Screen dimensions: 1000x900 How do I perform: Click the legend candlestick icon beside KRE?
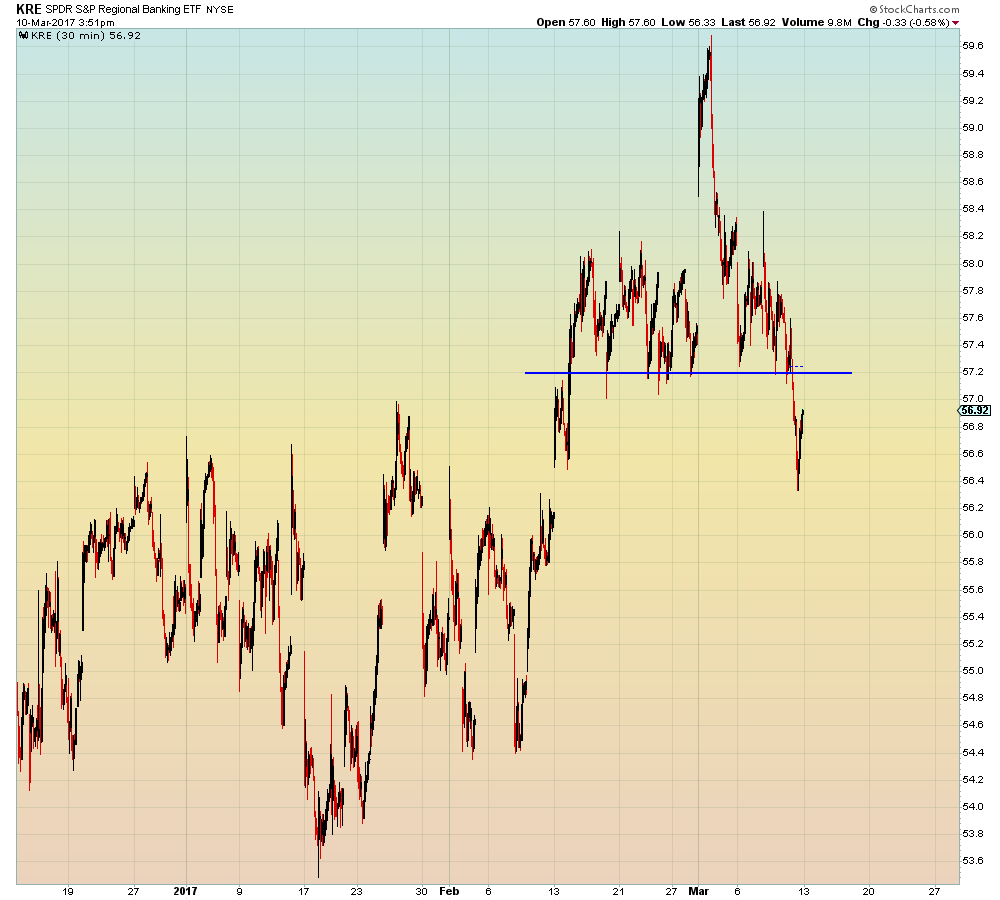tap(24, 36)
